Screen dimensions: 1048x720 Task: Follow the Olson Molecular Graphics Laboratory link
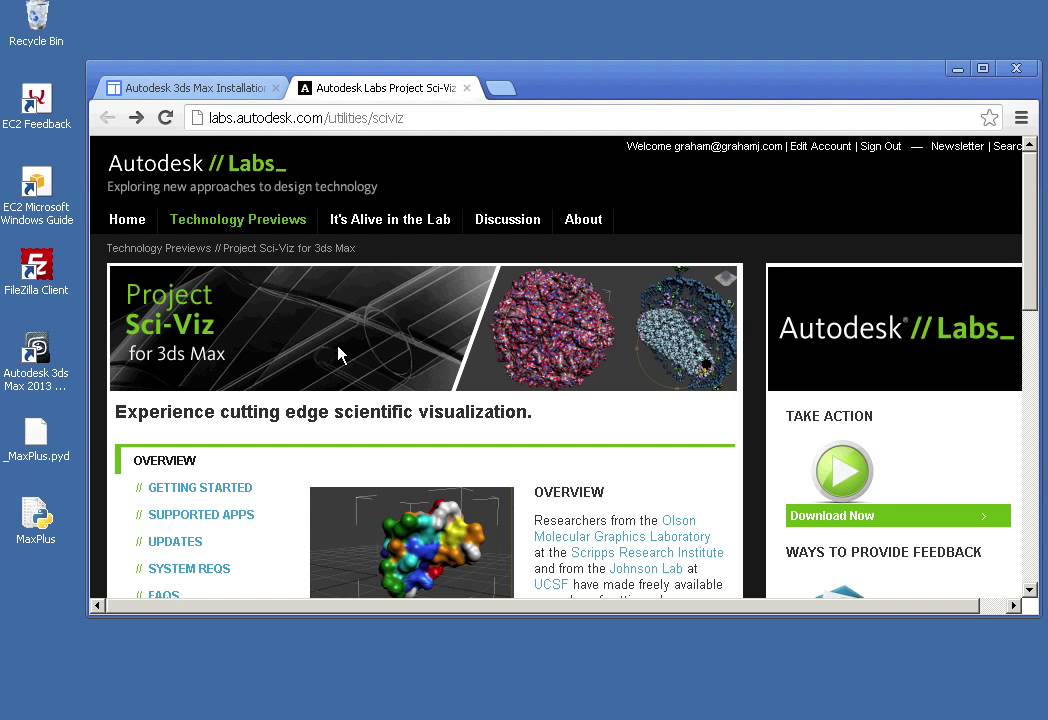(x=622, y=528)
